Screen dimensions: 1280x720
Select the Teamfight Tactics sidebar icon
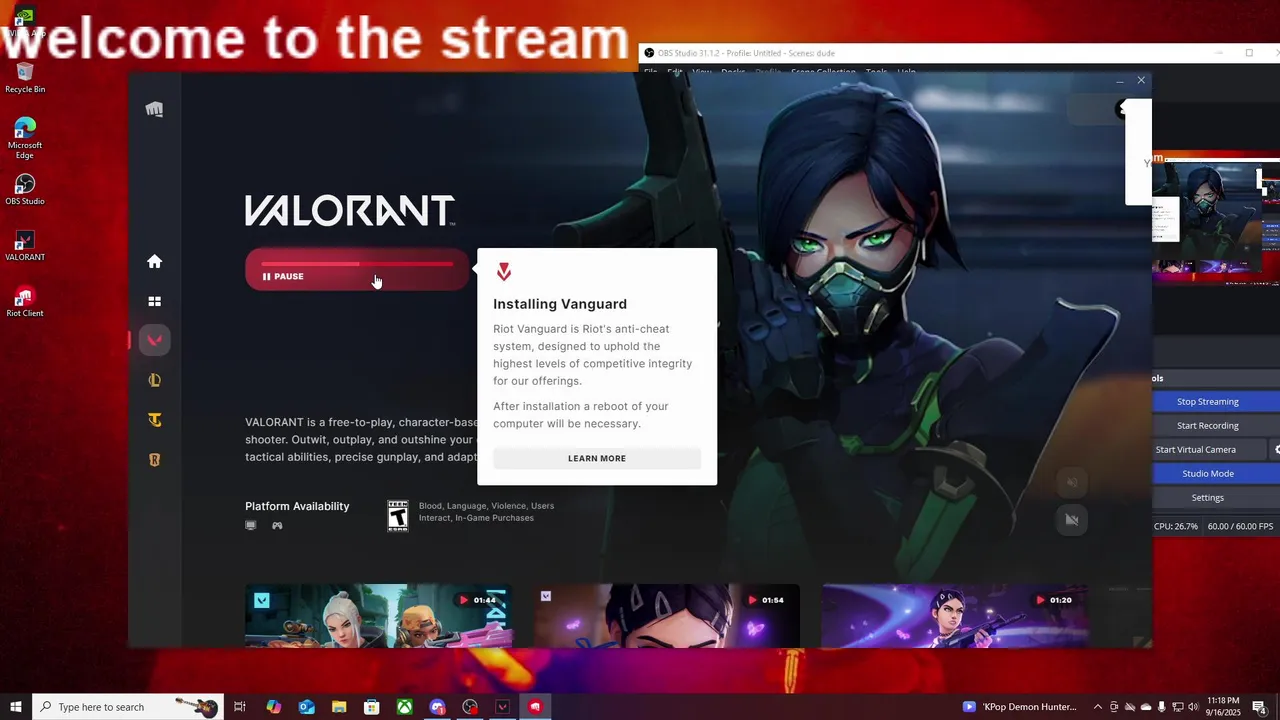click(154, 420)
